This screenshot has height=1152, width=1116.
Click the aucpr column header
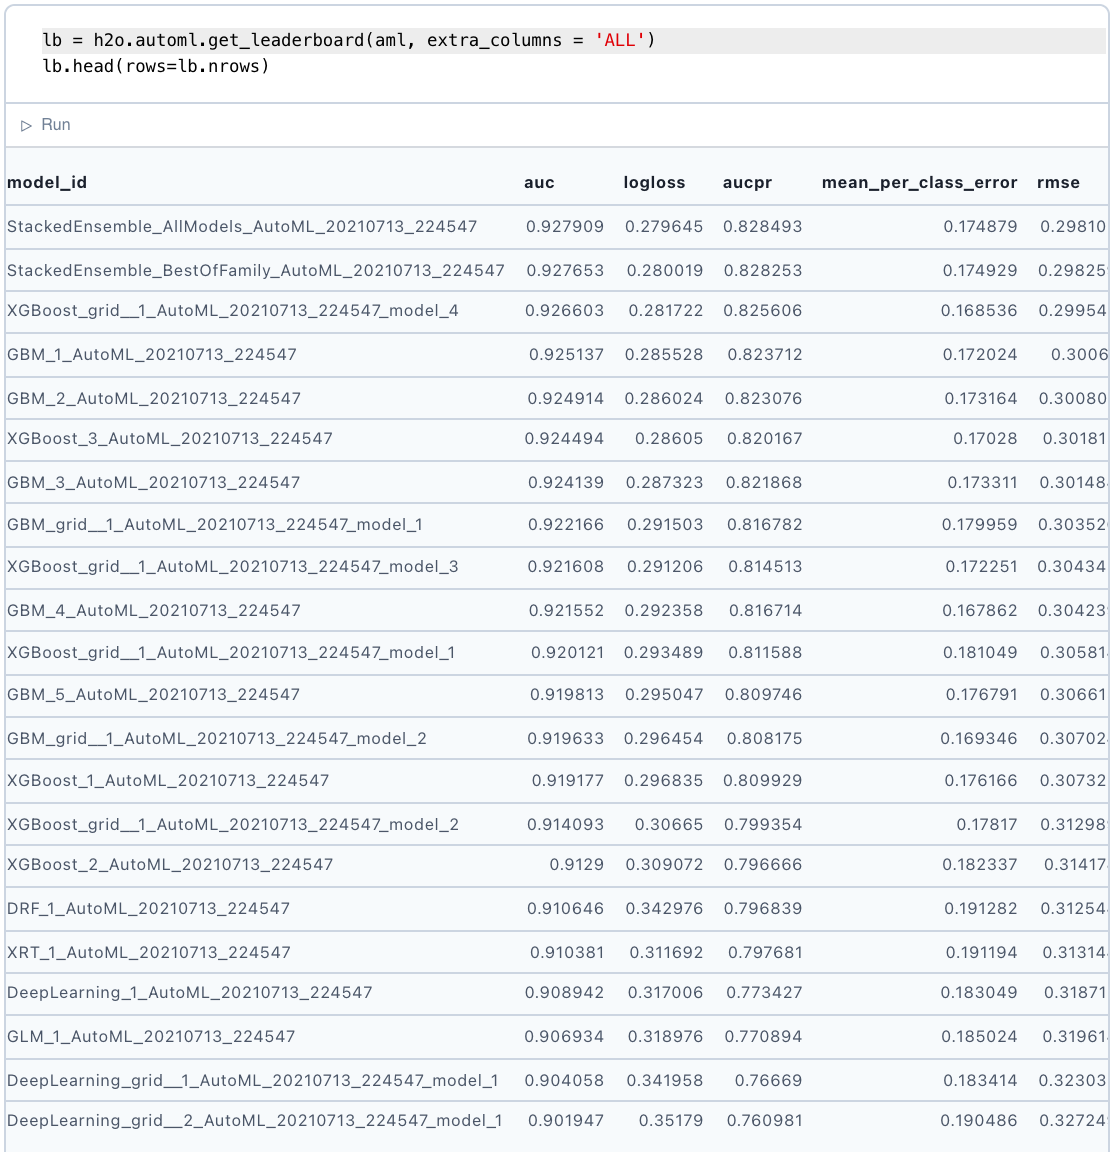[747, 182]
